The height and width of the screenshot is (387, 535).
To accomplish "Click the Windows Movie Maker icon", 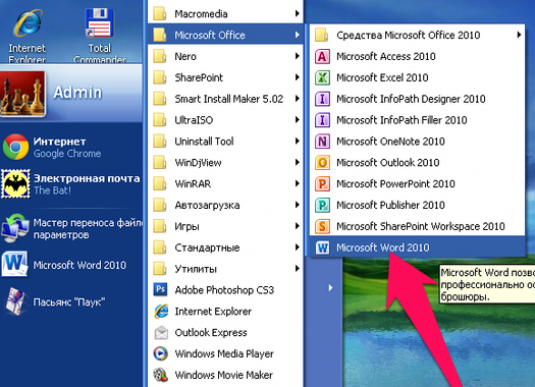I will point(161,375).
